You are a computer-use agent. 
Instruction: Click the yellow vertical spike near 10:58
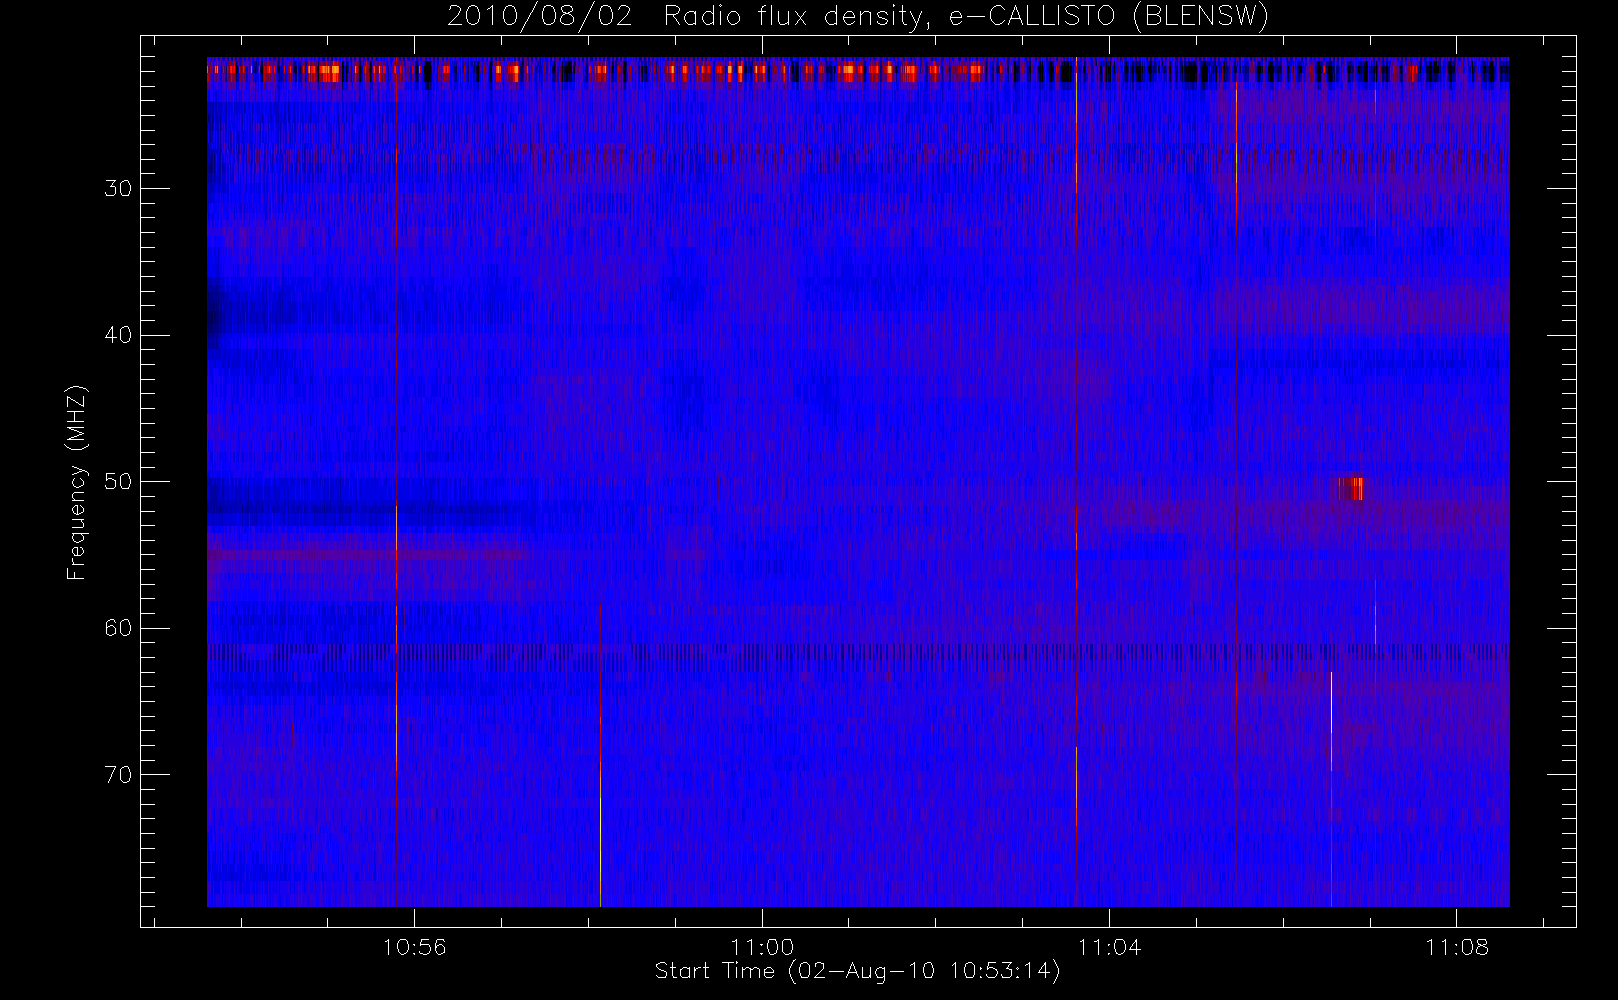point(600,755)
